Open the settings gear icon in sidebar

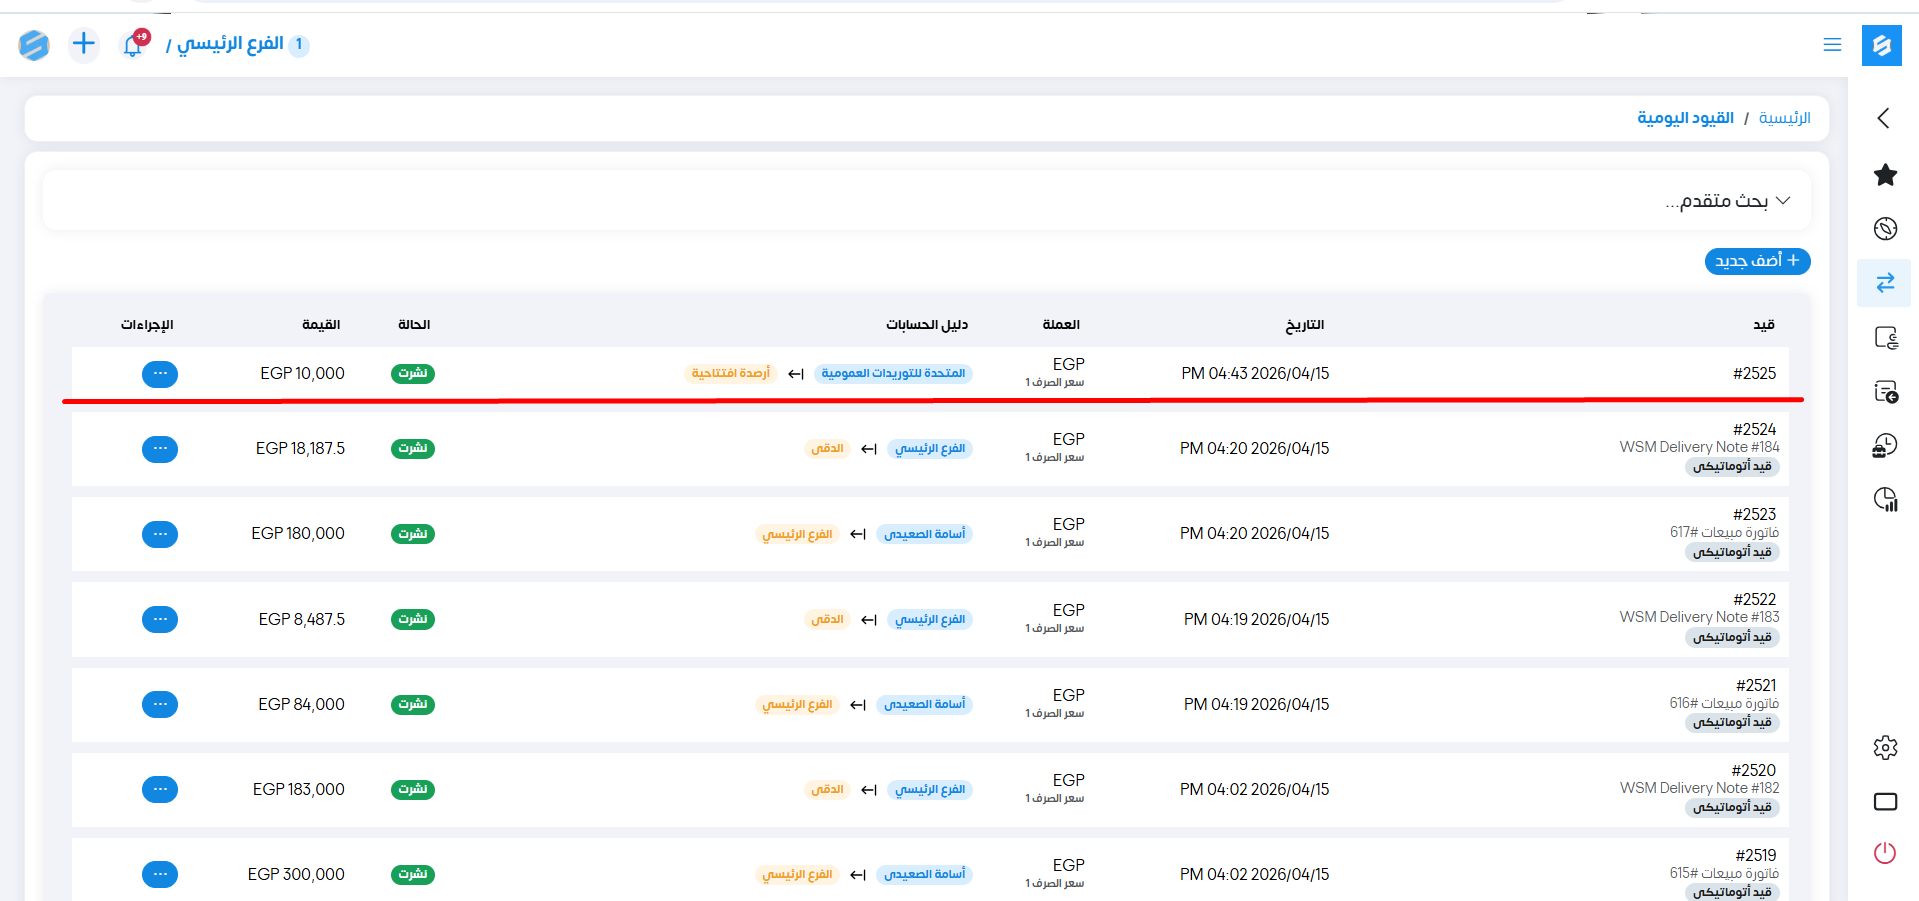[1885, 747]
